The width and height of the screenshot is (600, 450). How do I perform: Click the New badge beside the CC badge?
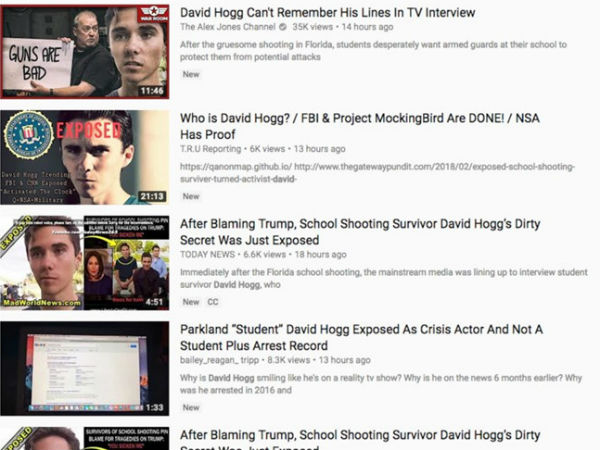[191, 302]
